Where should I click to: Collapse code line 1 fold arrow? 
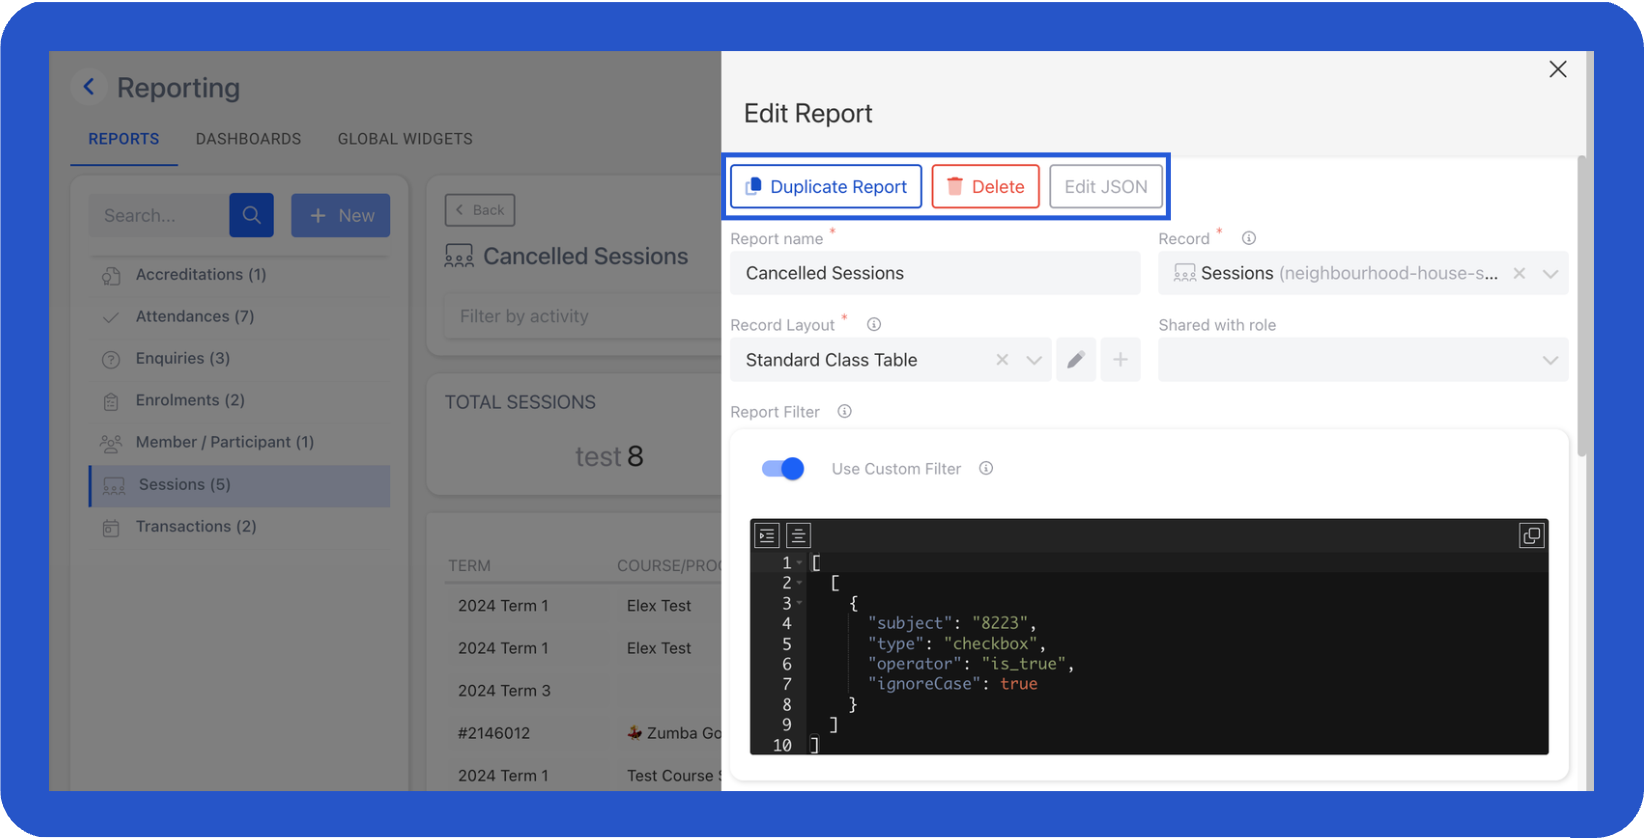point(799,563)
